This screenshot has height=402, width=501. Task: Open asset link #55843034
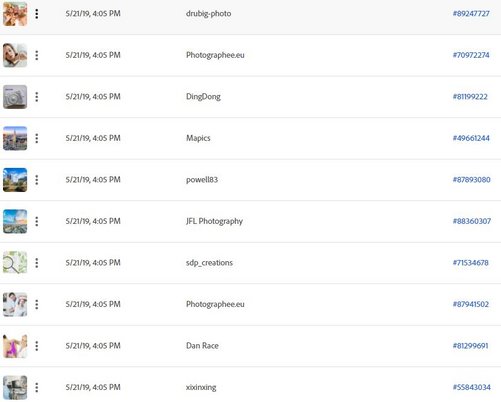click(x=471, y=387)
